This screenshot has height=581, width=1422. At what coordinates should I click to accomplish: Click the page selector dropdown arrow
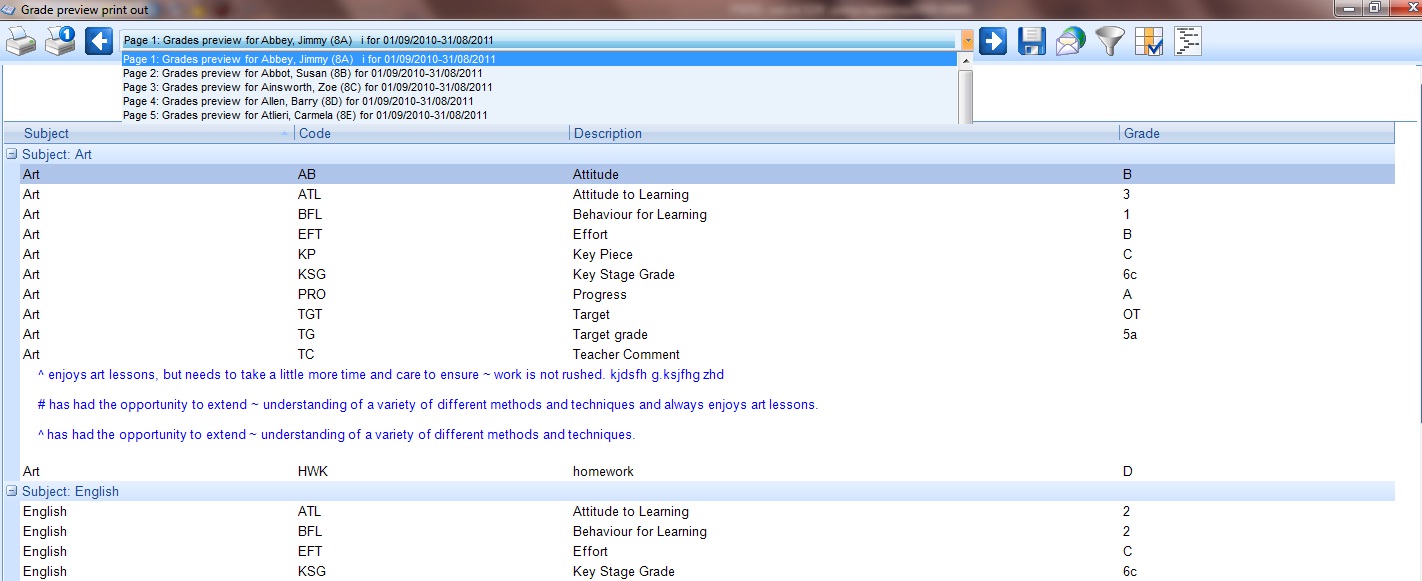click(x=967, y=41)
